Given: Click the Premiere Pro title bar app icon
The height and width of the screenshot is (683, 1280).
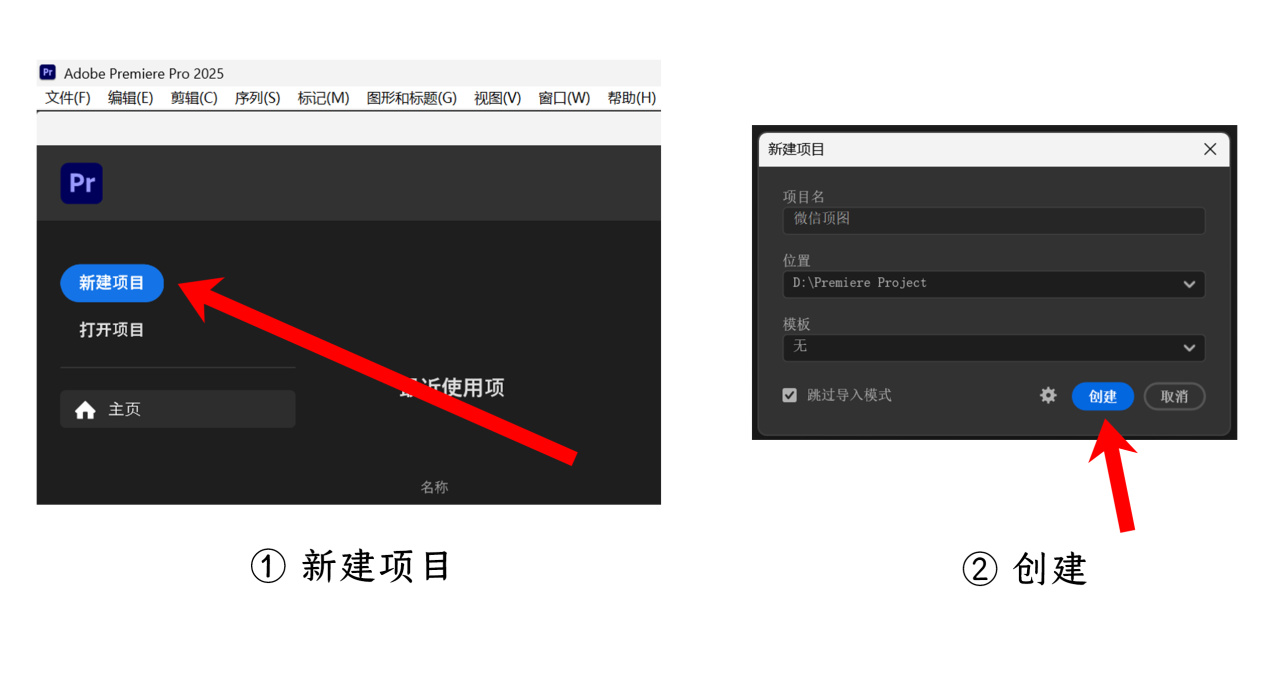Looking at the screenshot, I should (47, 73).
